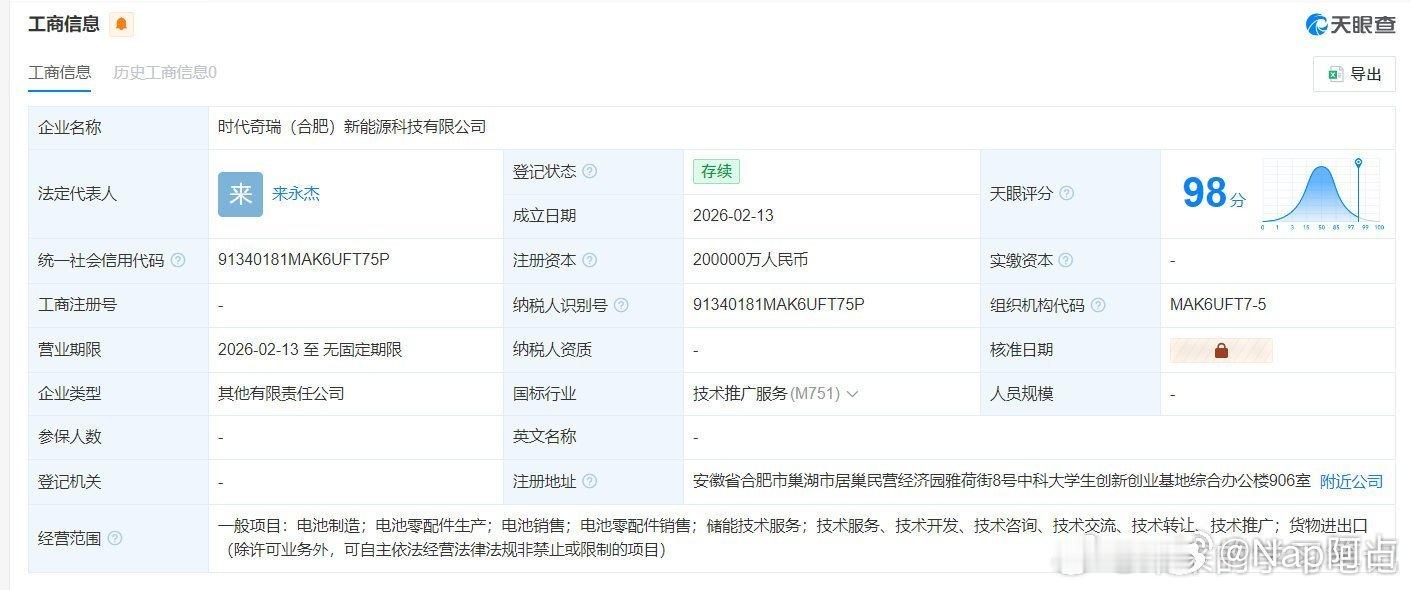1411x590 pixels.
Task: Click 其他有限责任公司 enterprise type value
Action: tap(281, 394)
